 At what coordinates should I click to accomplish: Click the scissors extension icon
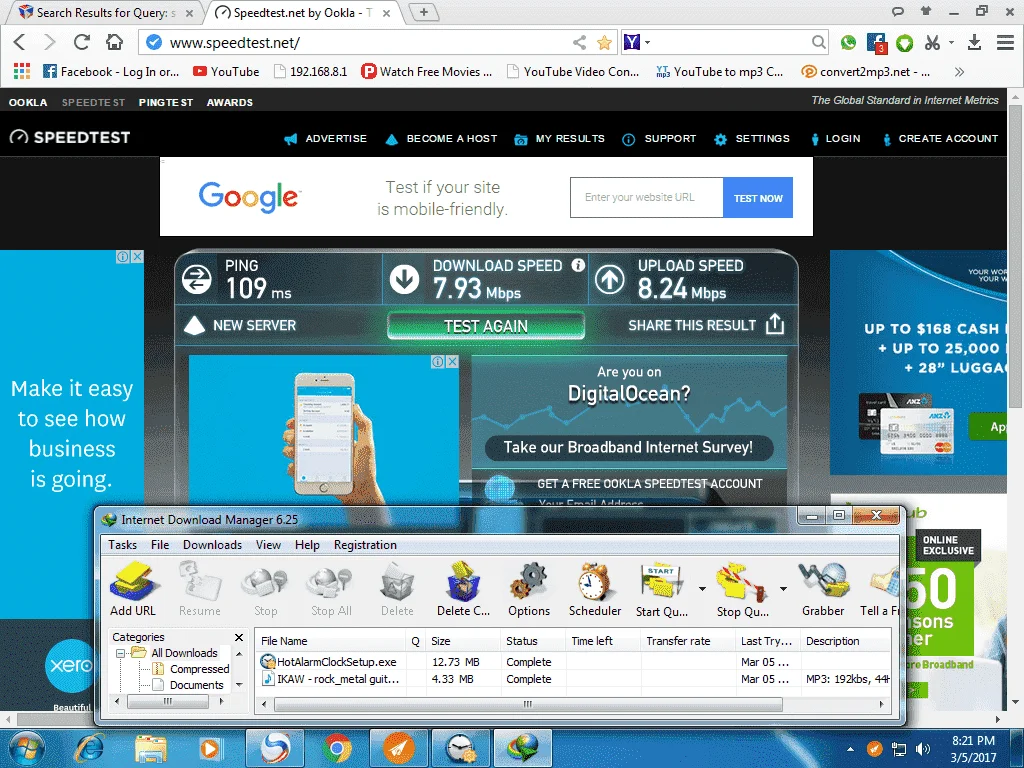[932, 42]
